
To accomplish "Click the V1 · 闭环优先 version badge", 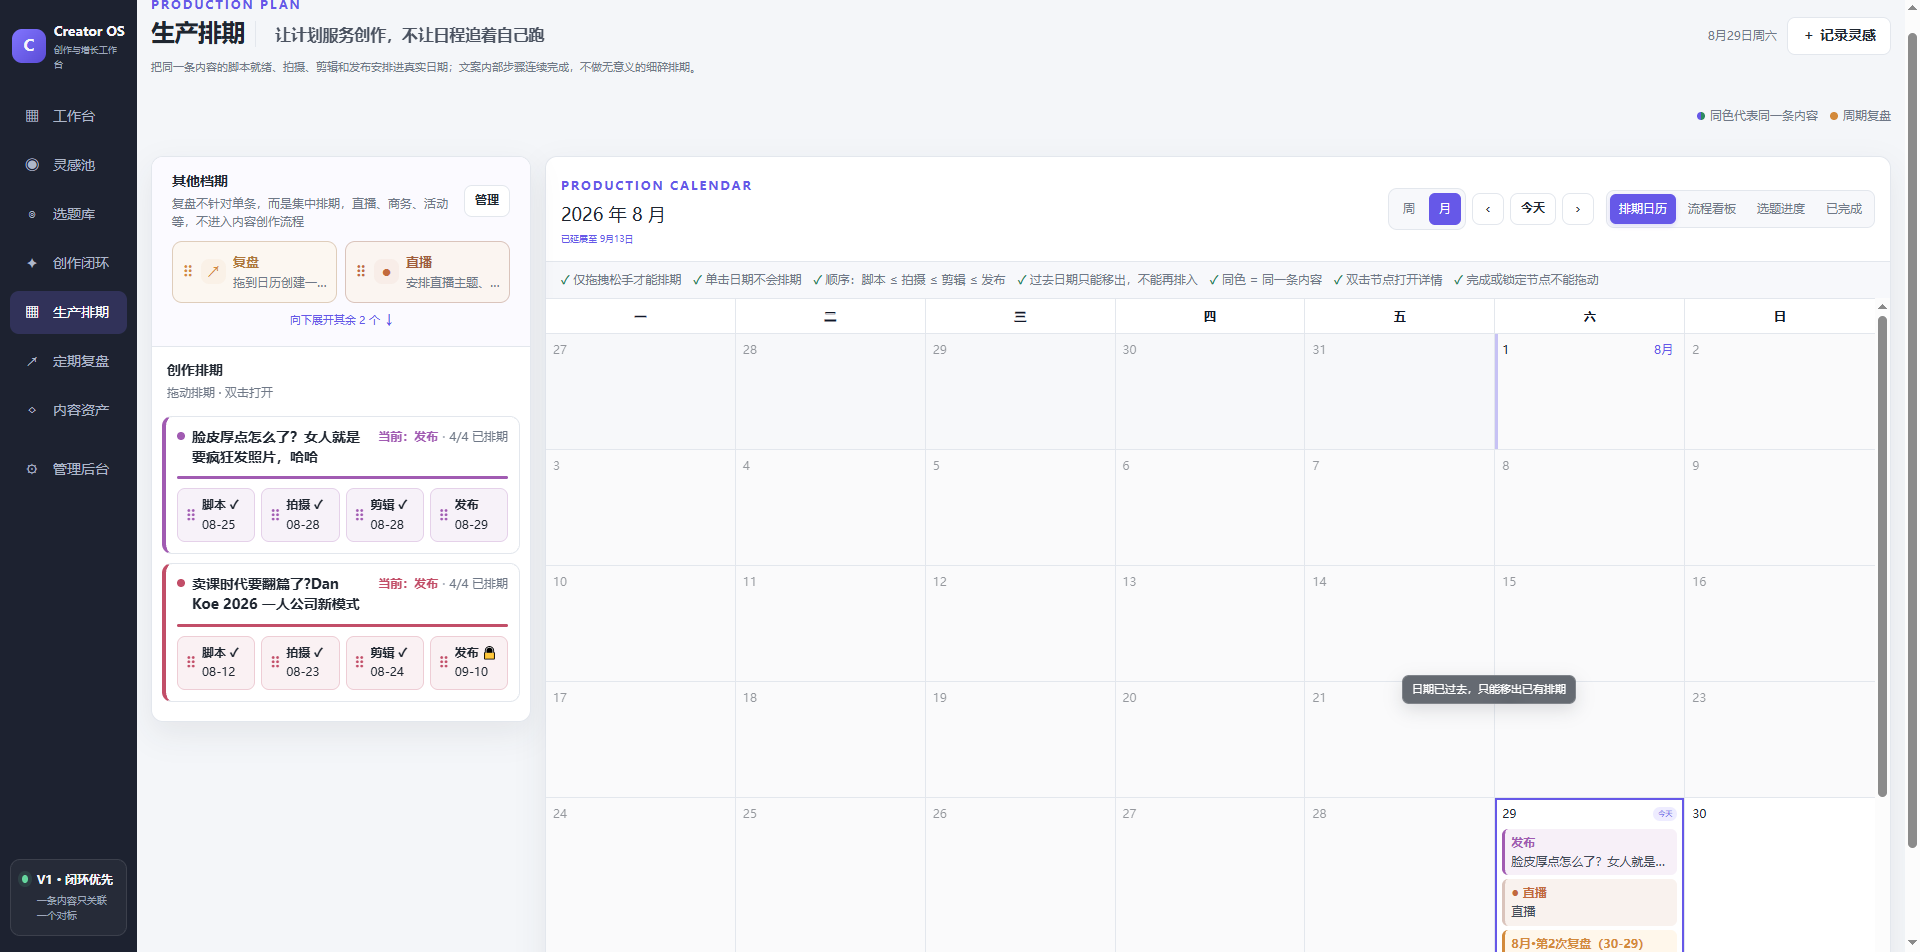I will click(x=68, y=897).
